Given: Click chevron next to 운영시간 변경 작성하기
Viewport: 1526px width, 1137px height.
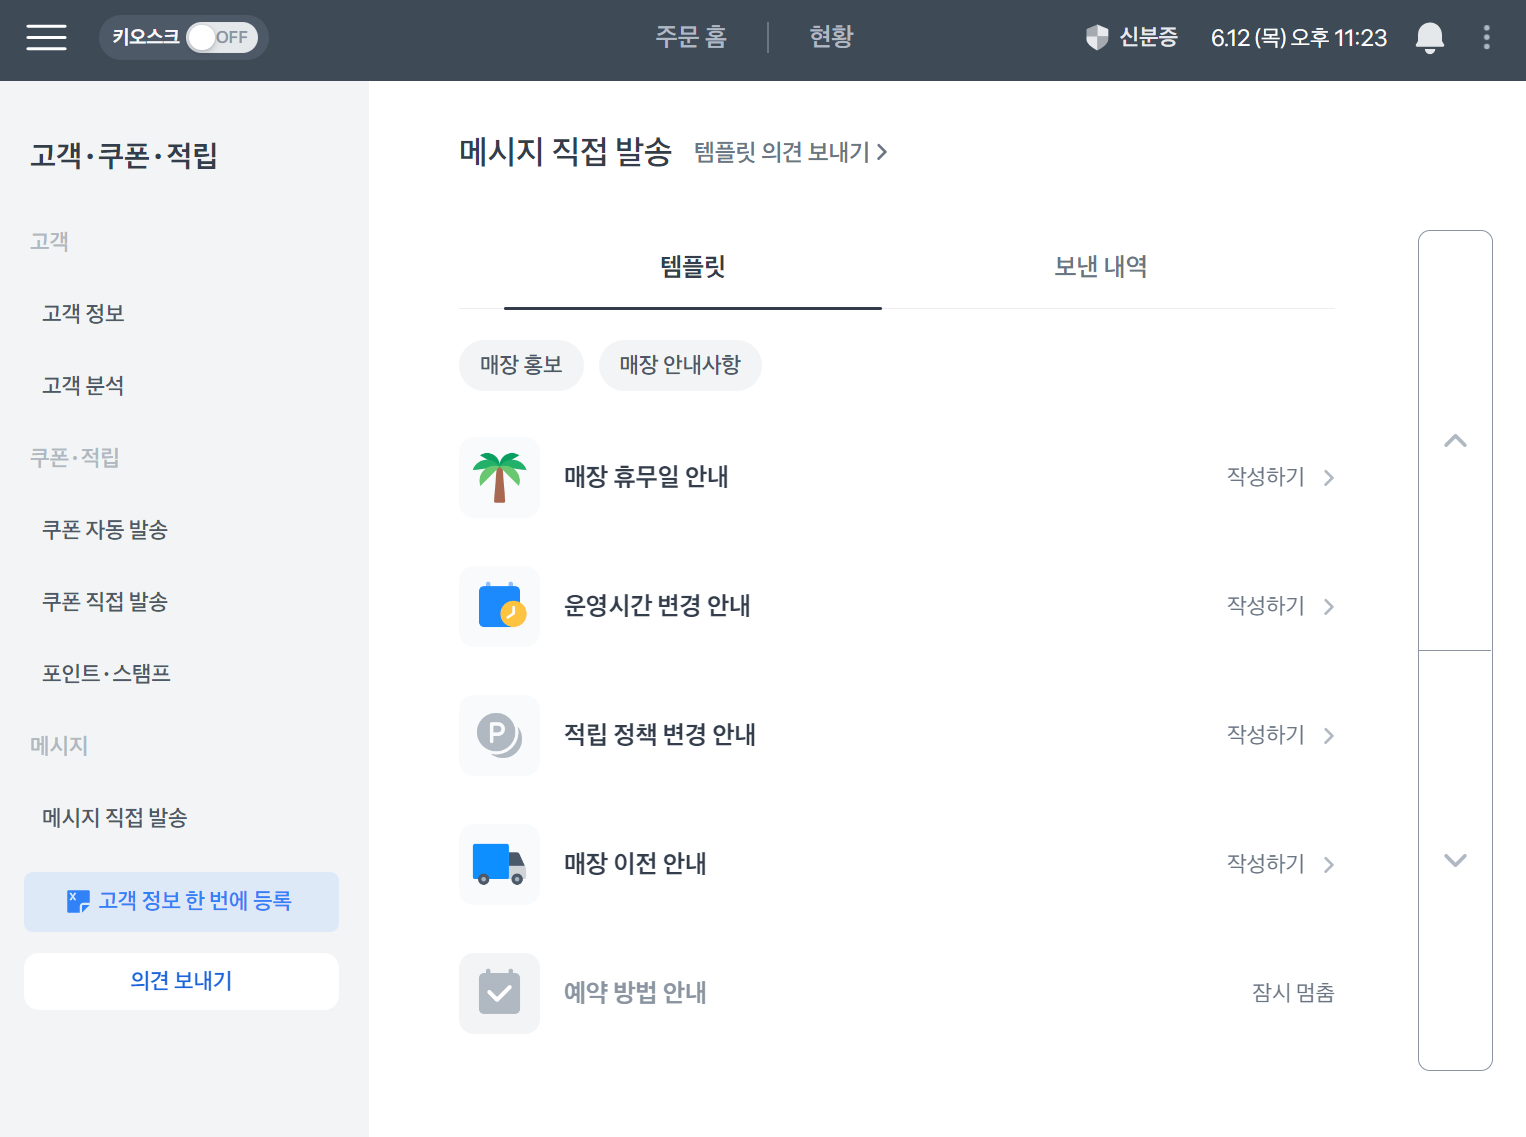Looking at the screenshot, I should (1329, 607).
